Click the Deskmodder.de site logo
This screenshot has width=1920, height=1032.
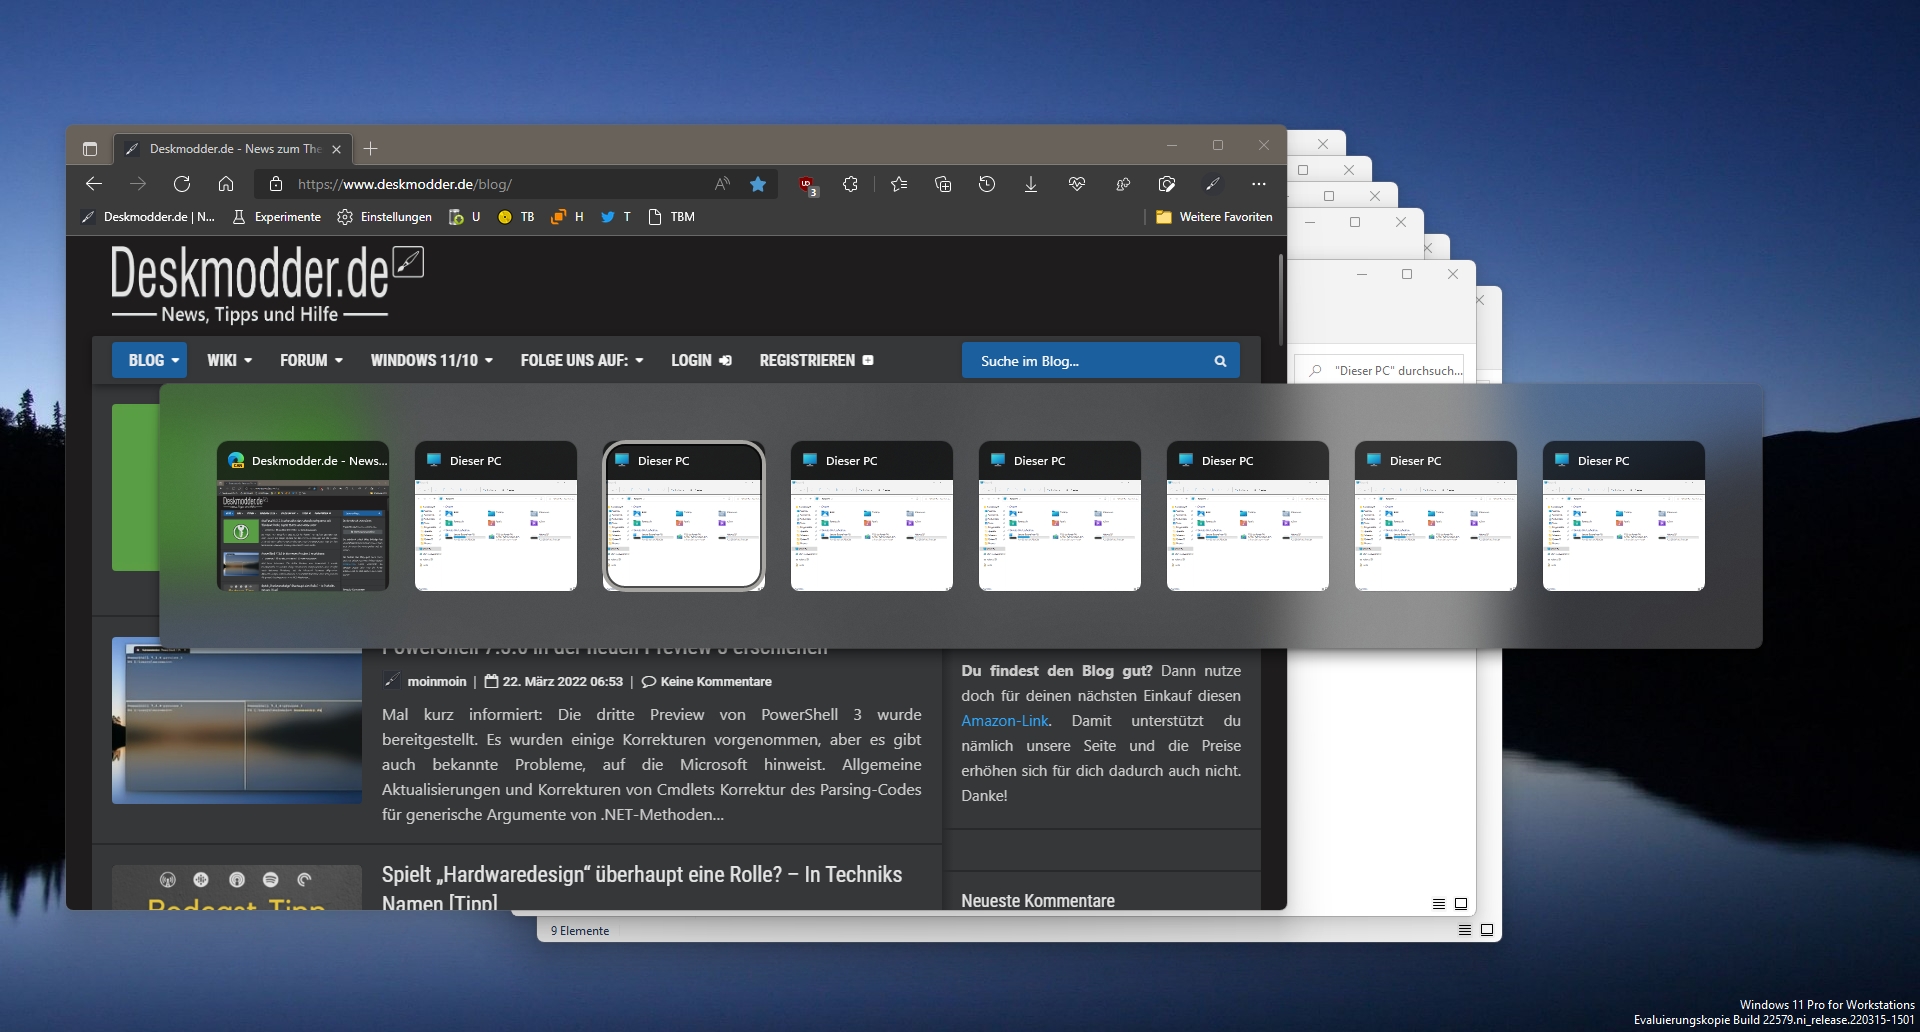pyautogui.click(x=266, y=285)
